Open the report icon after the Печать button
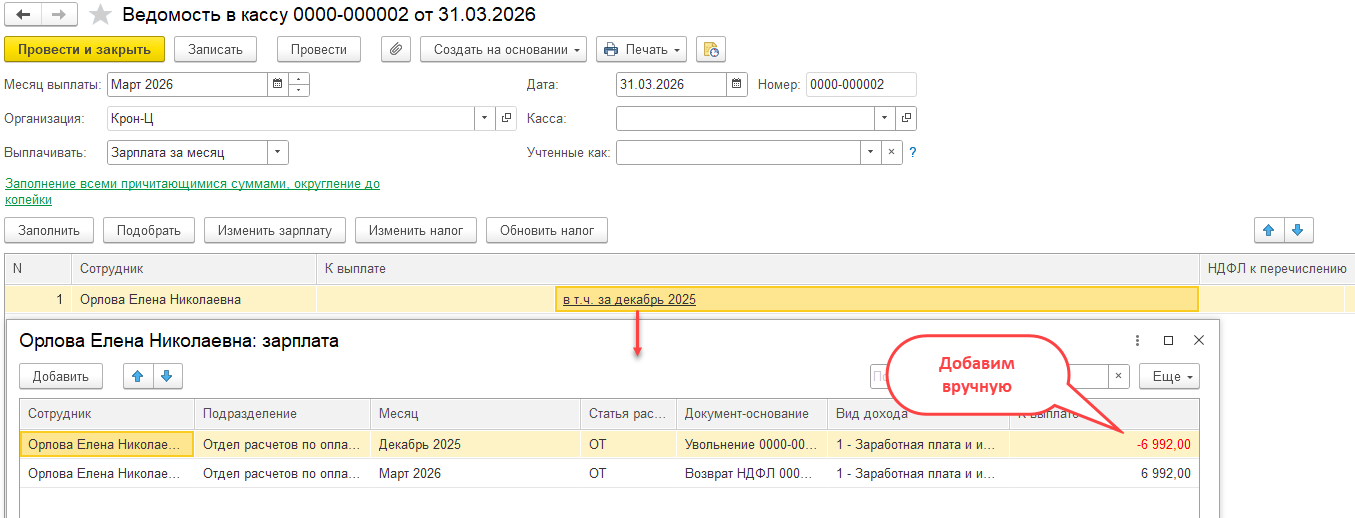This screenshot has width=1355, height=518. (711, 49)
